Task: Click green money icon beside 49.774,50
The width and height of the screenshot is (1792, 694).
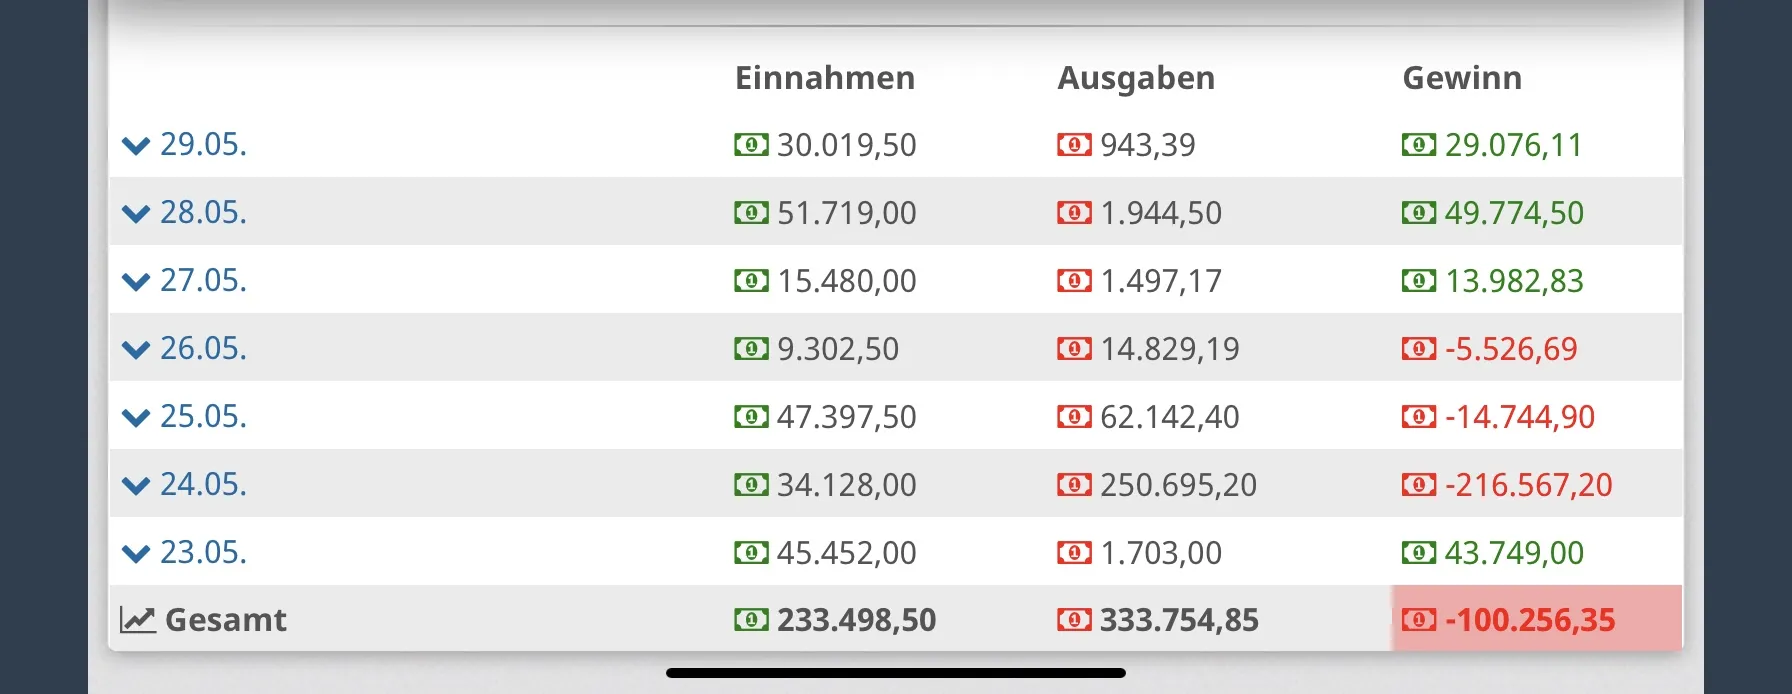Action: (x=1418, y=213)
